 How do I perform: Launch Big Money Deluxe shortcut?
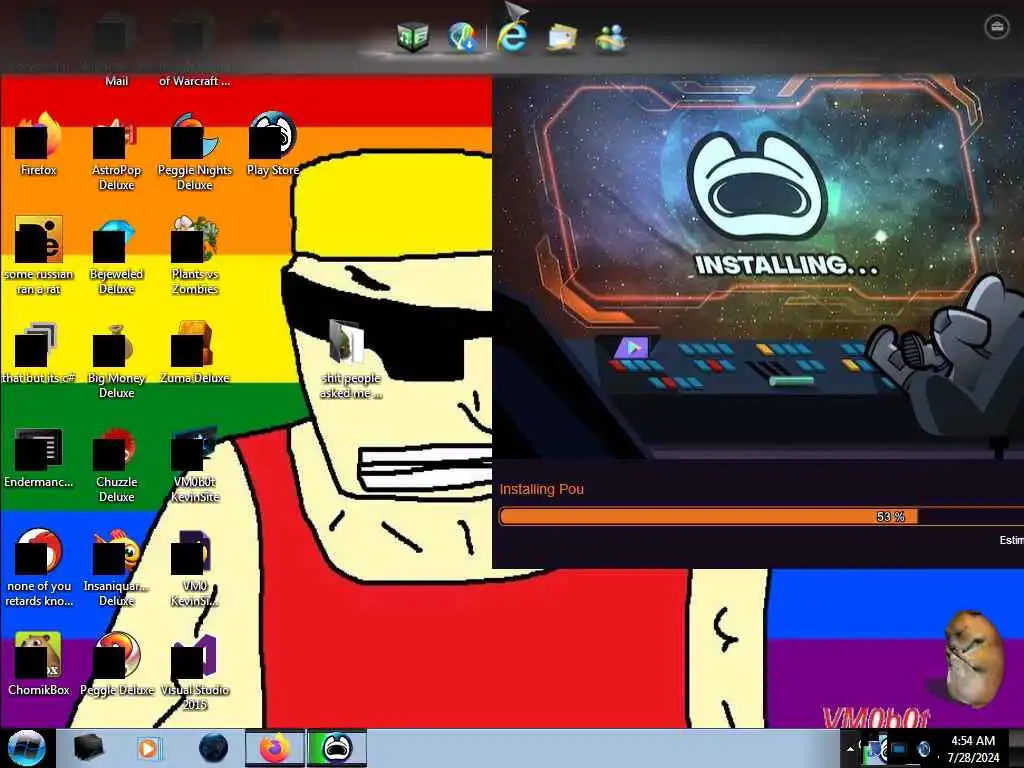[116, 360]
